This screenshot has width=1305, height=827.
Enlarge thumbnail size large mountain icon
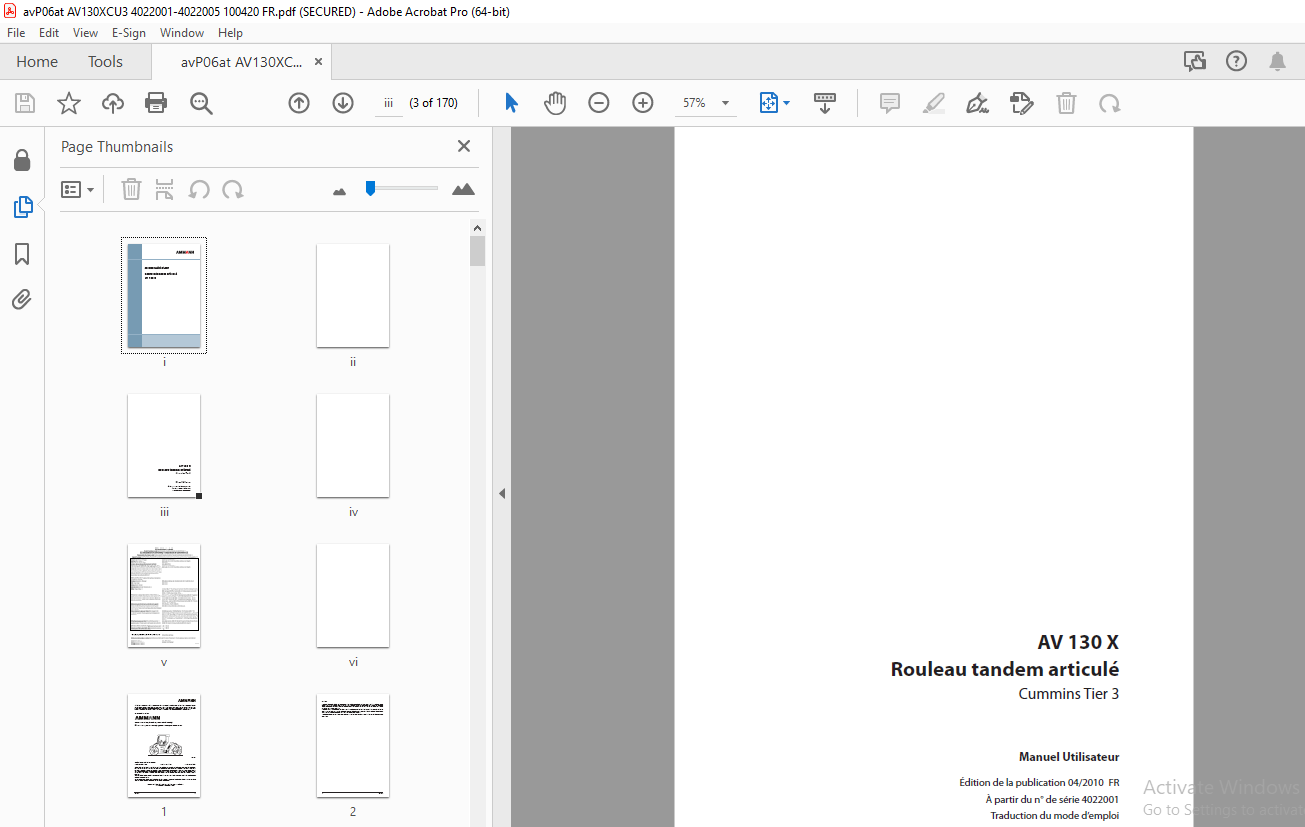pyautogui.click(x=463, y=189)
